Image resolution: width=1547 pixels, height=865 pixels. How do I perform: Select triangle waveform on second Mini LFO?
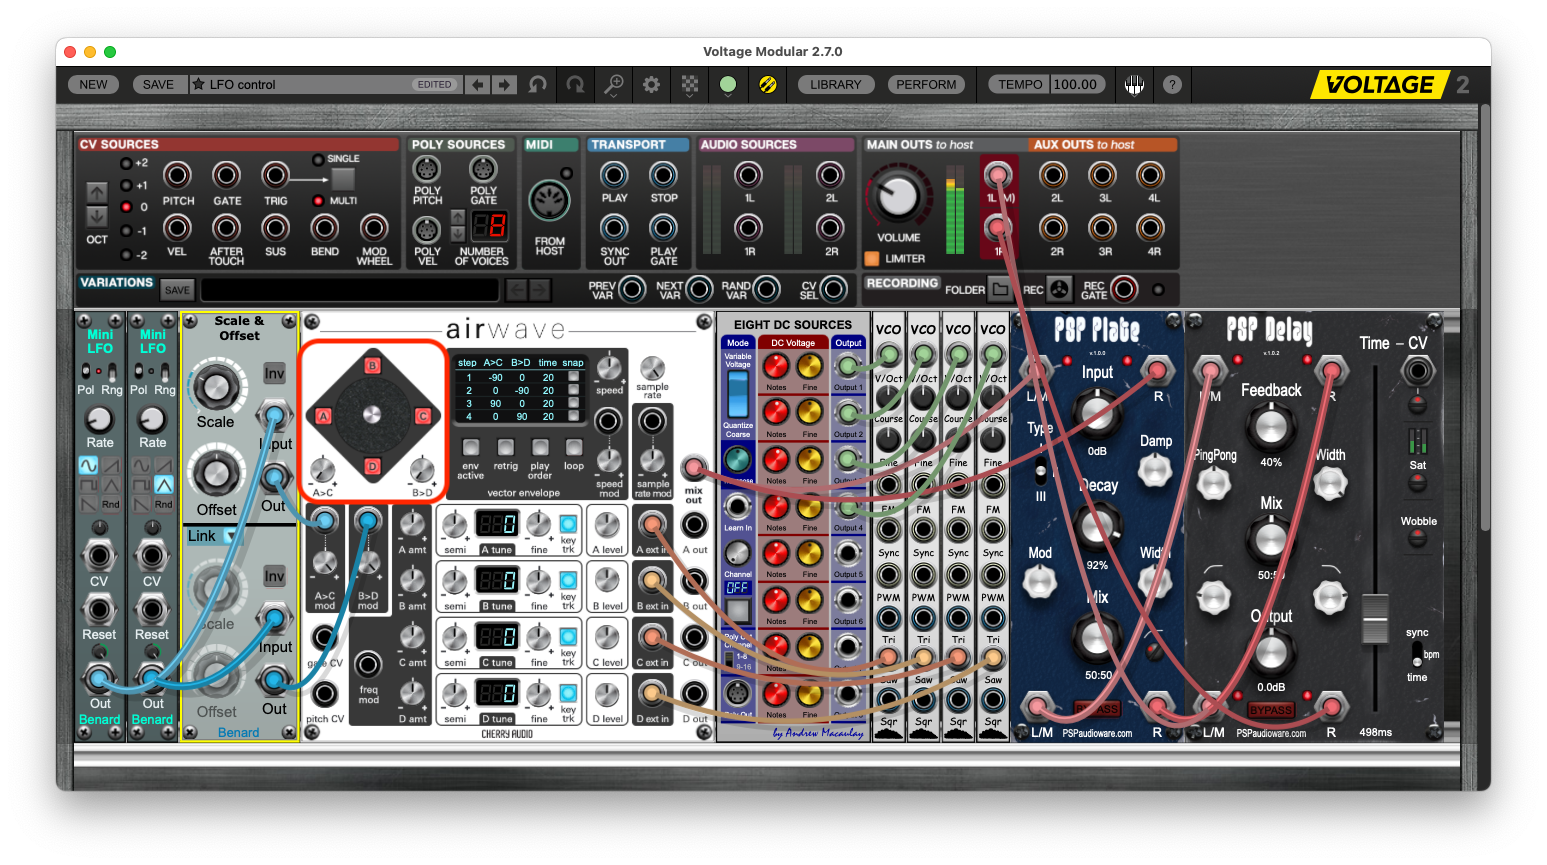point(163,484)
